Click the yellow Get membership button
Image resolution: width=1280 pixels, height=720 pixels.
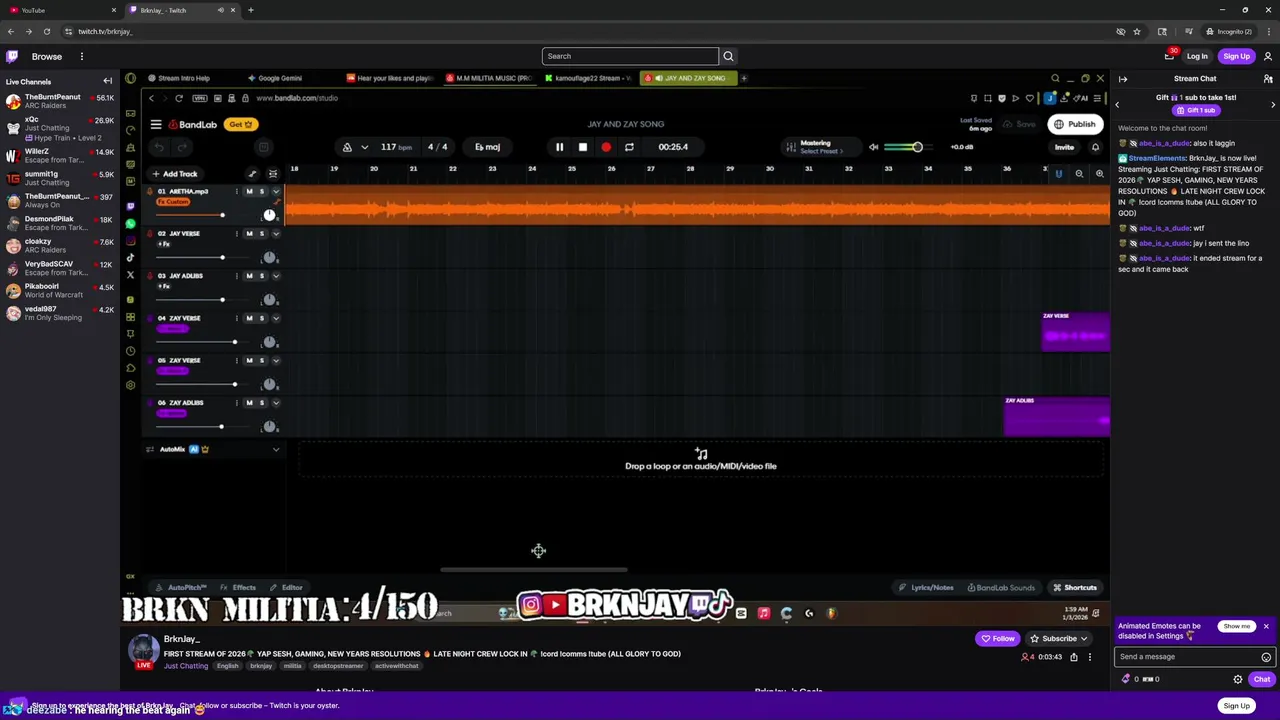[241, 124]
